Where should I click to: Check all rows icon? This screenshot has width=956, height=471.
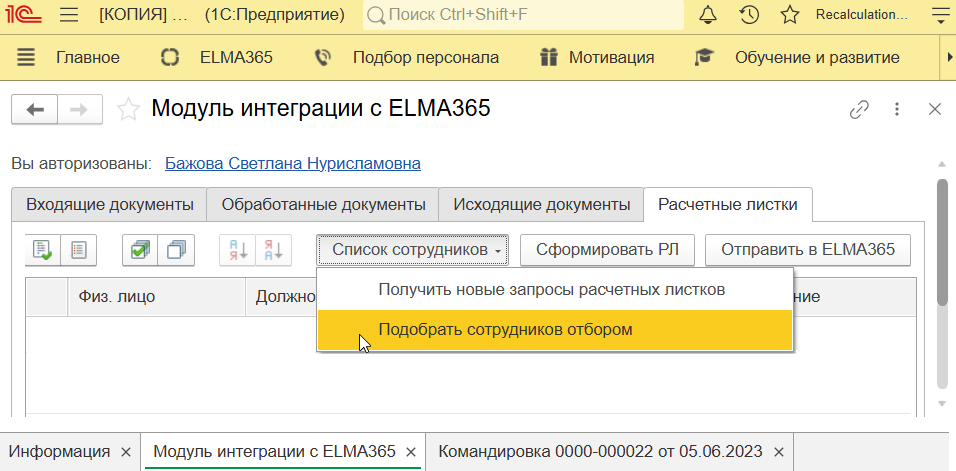pos(140,250)
